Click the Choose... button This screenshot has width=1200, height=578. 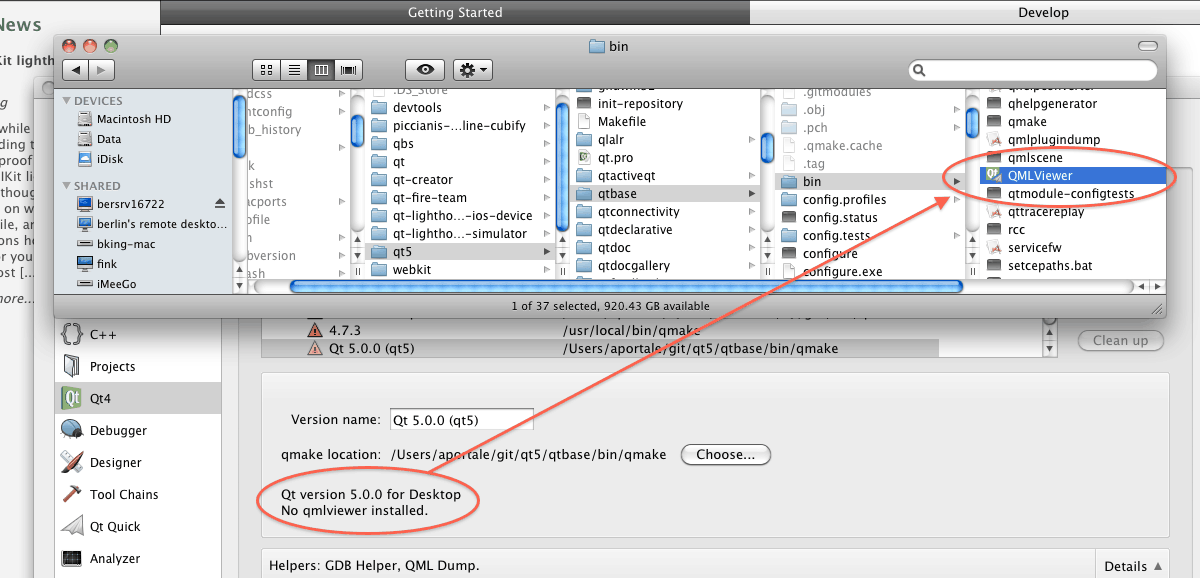coord(726,454)
